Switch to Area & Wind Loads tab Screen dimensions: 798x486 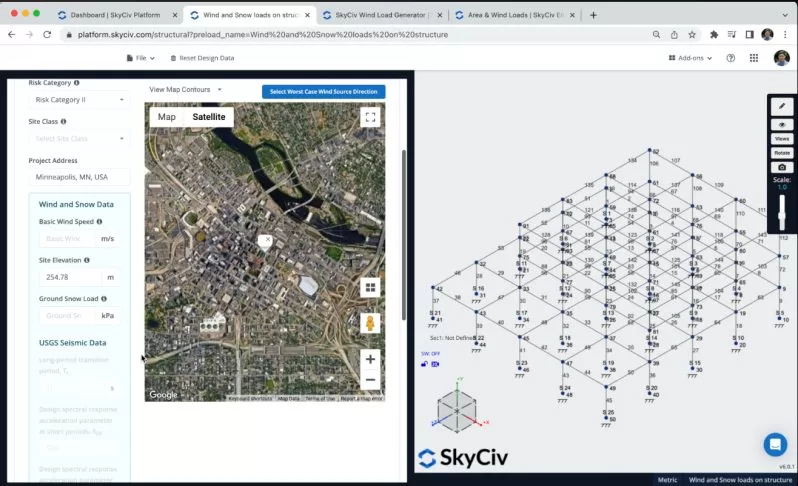pos(515,15)
